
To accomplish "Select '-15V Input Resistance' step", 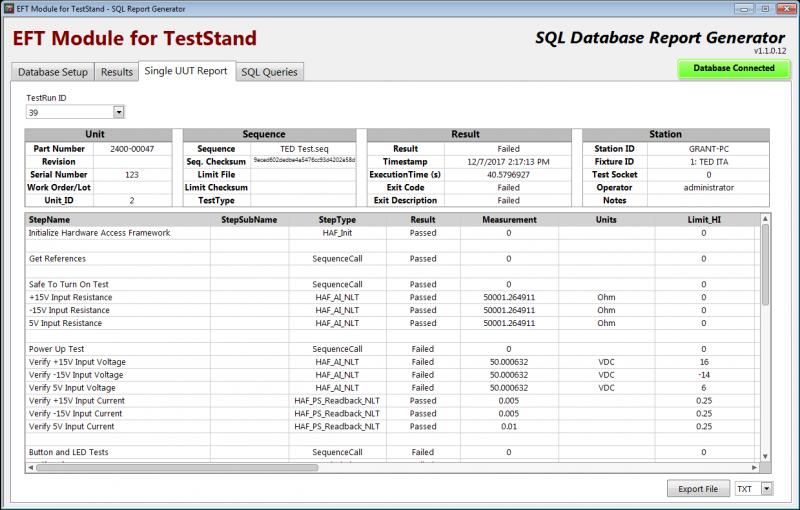I will 390,310.
